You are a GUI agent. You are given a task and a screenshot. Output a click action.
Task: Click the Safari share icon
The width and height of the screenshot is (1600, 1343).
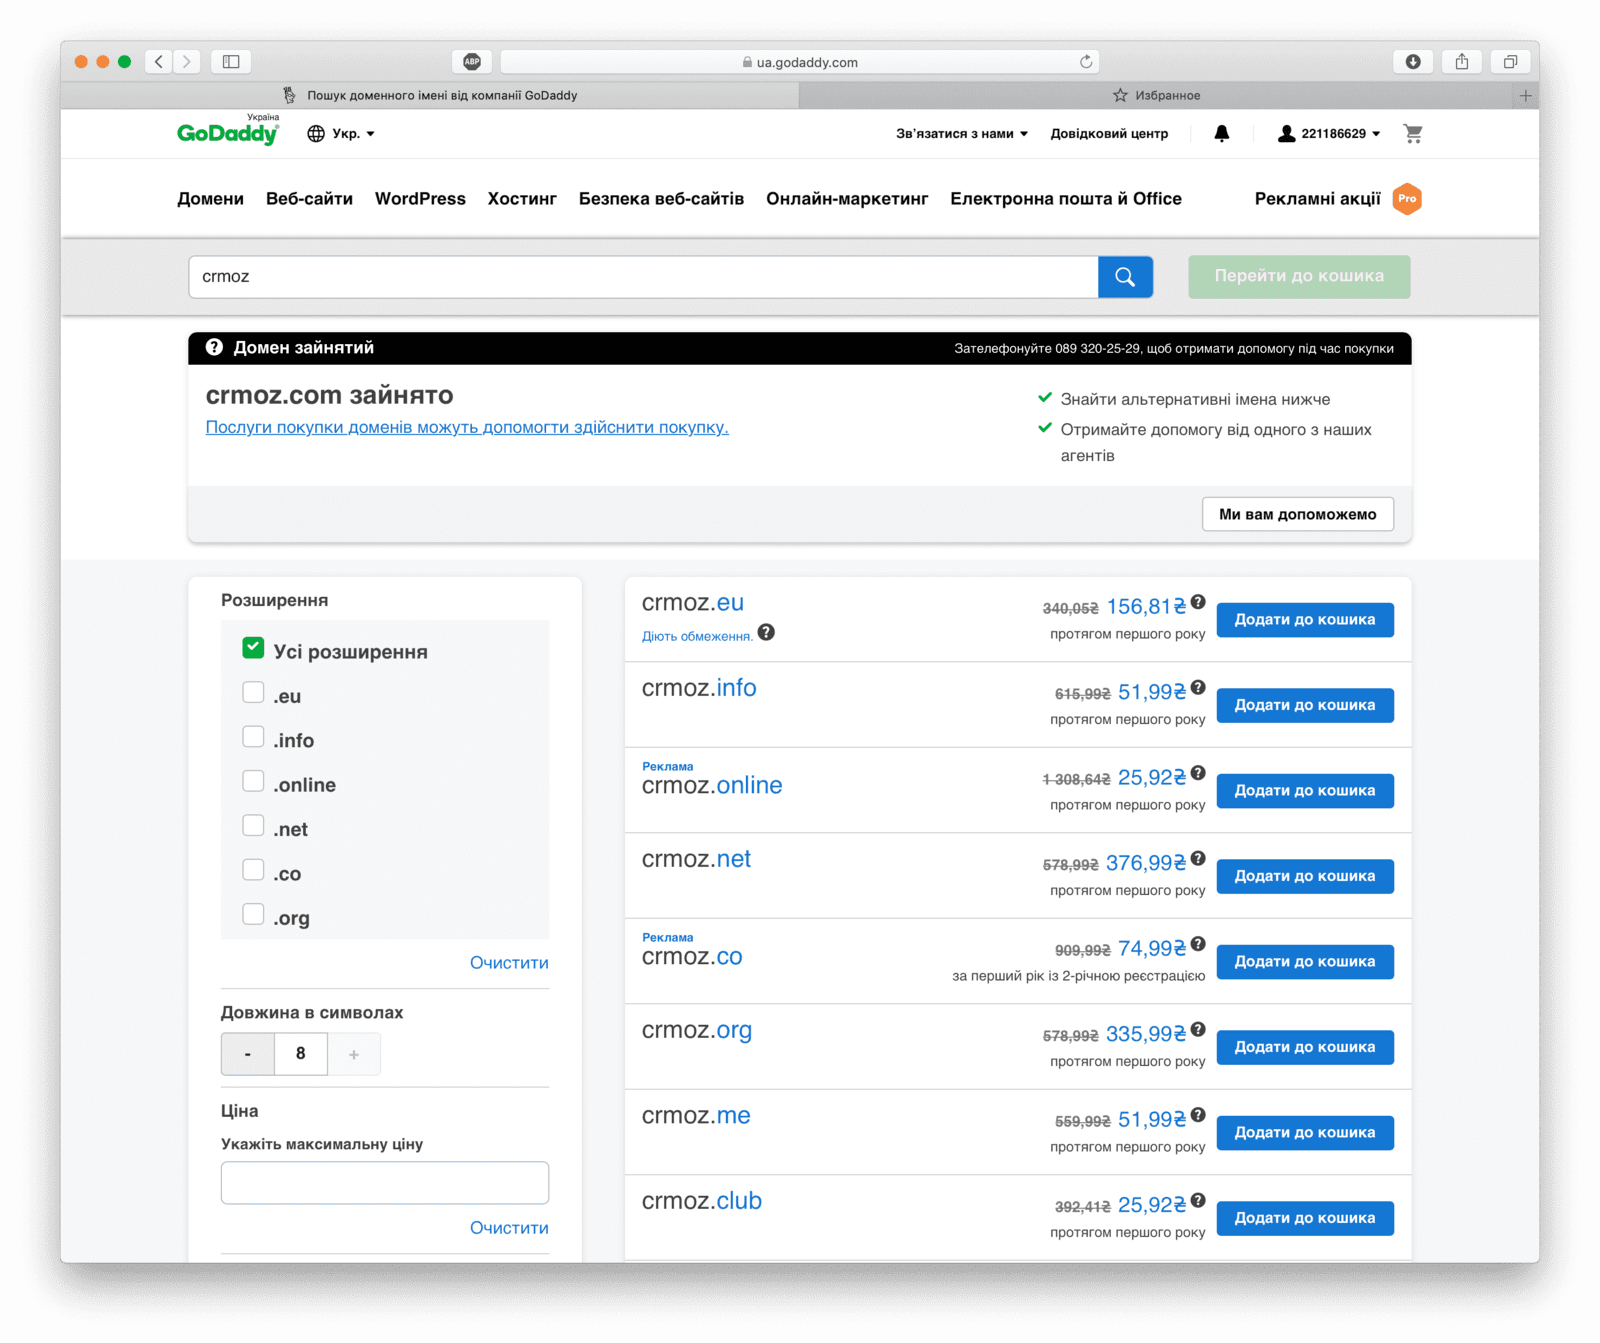pos(1461,62)
